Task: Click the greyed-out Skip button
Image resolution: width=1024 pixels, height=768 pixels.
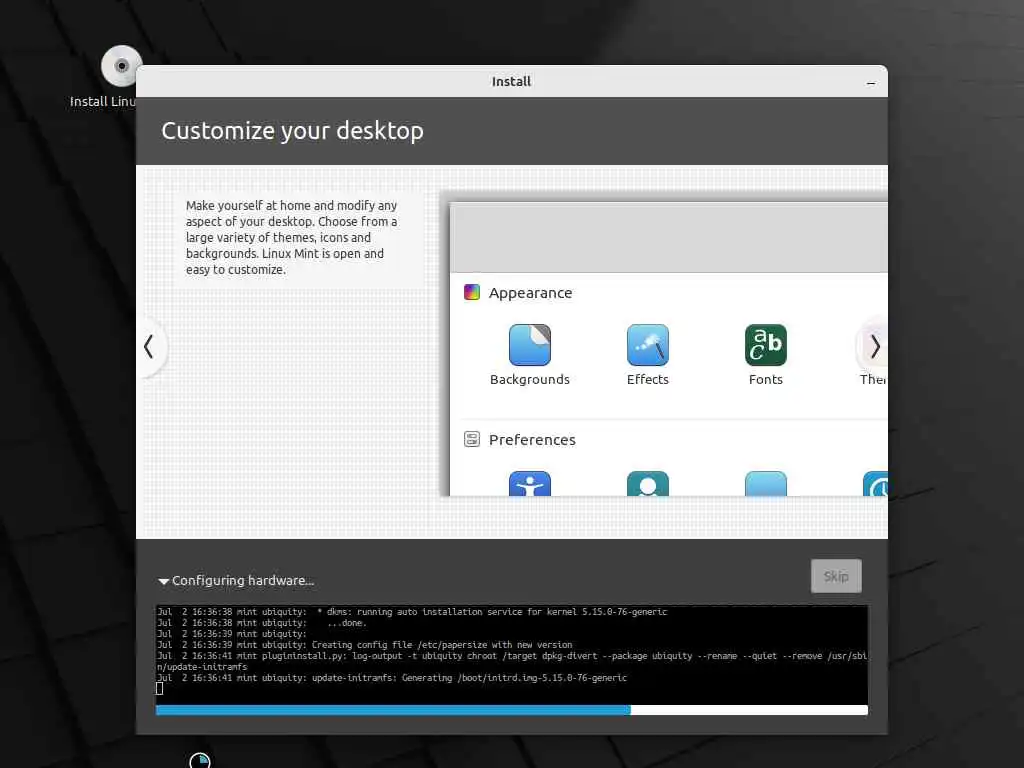Action: 836,576
